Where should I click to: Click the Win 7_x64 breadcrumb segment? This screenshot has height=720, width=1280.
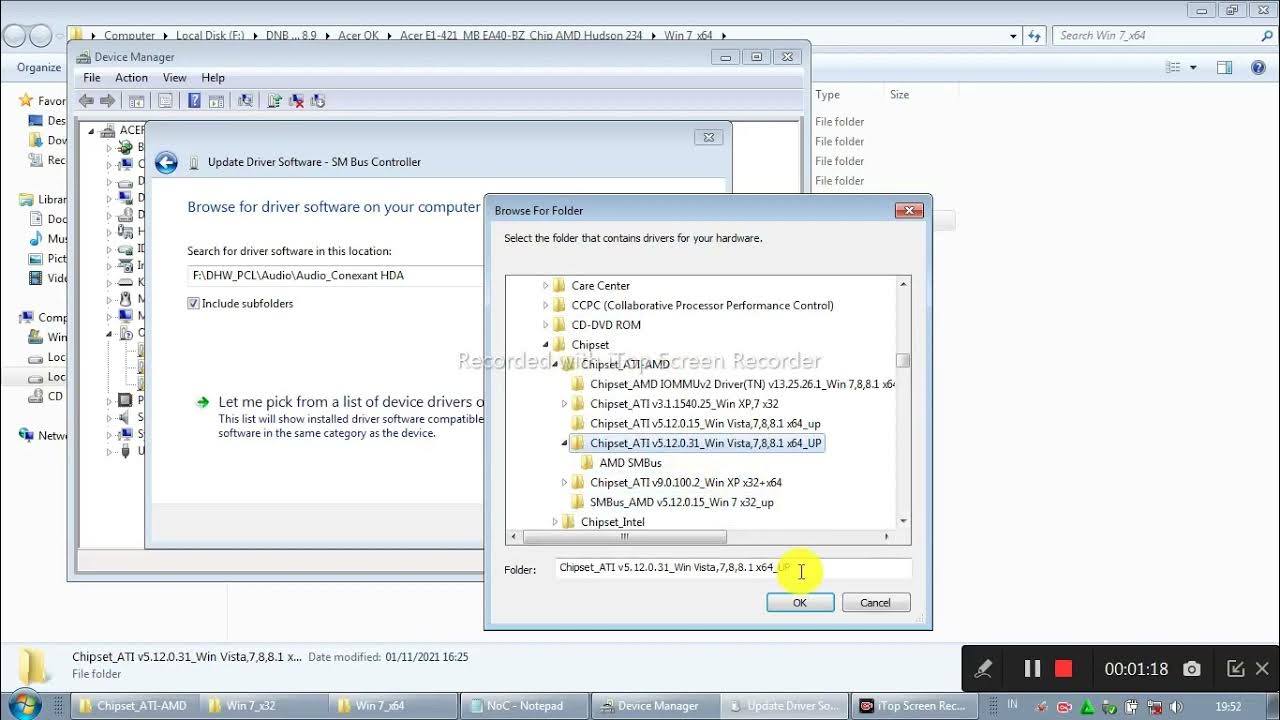690,36
